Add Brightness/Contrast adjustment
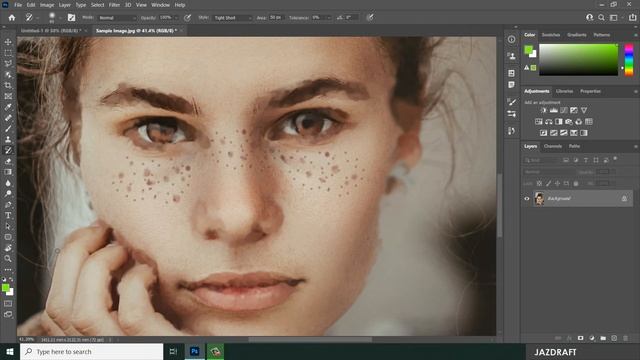This screenshot has width=640, height=360. pos(543,110)
